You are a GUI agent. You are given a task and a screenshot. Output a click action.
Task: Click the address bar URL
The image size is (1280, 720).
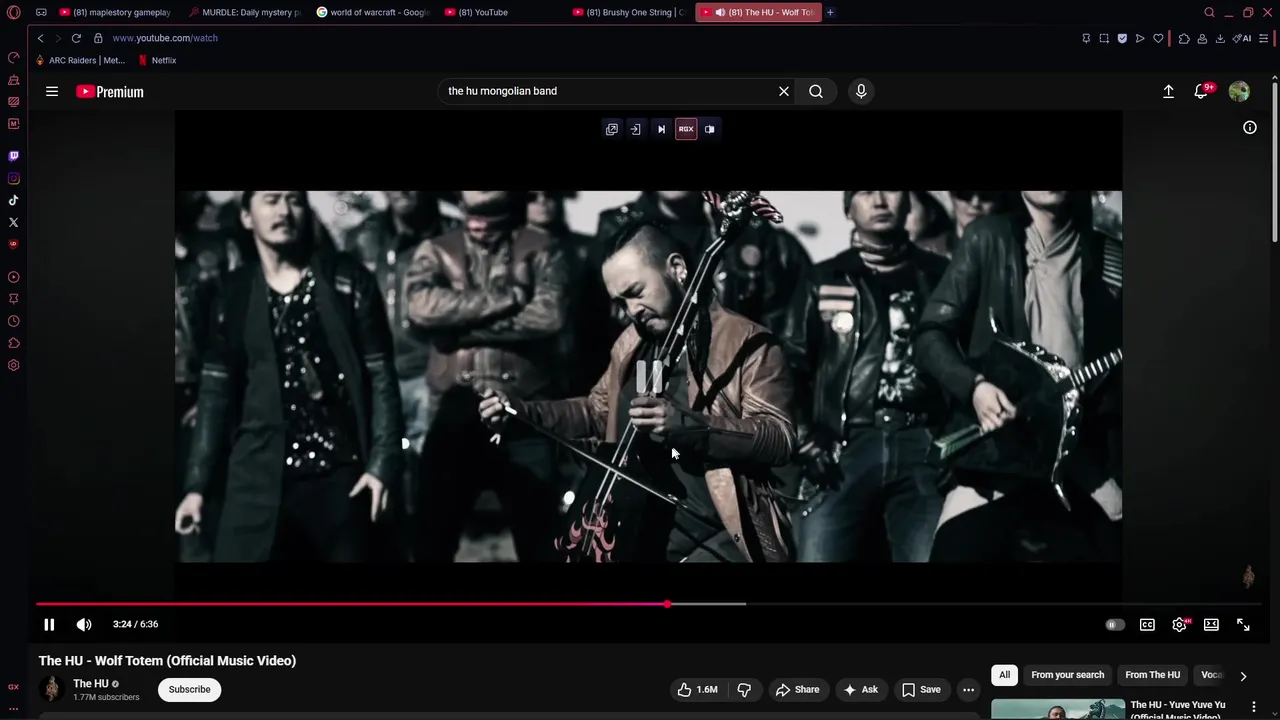click(x=165, y=38)
